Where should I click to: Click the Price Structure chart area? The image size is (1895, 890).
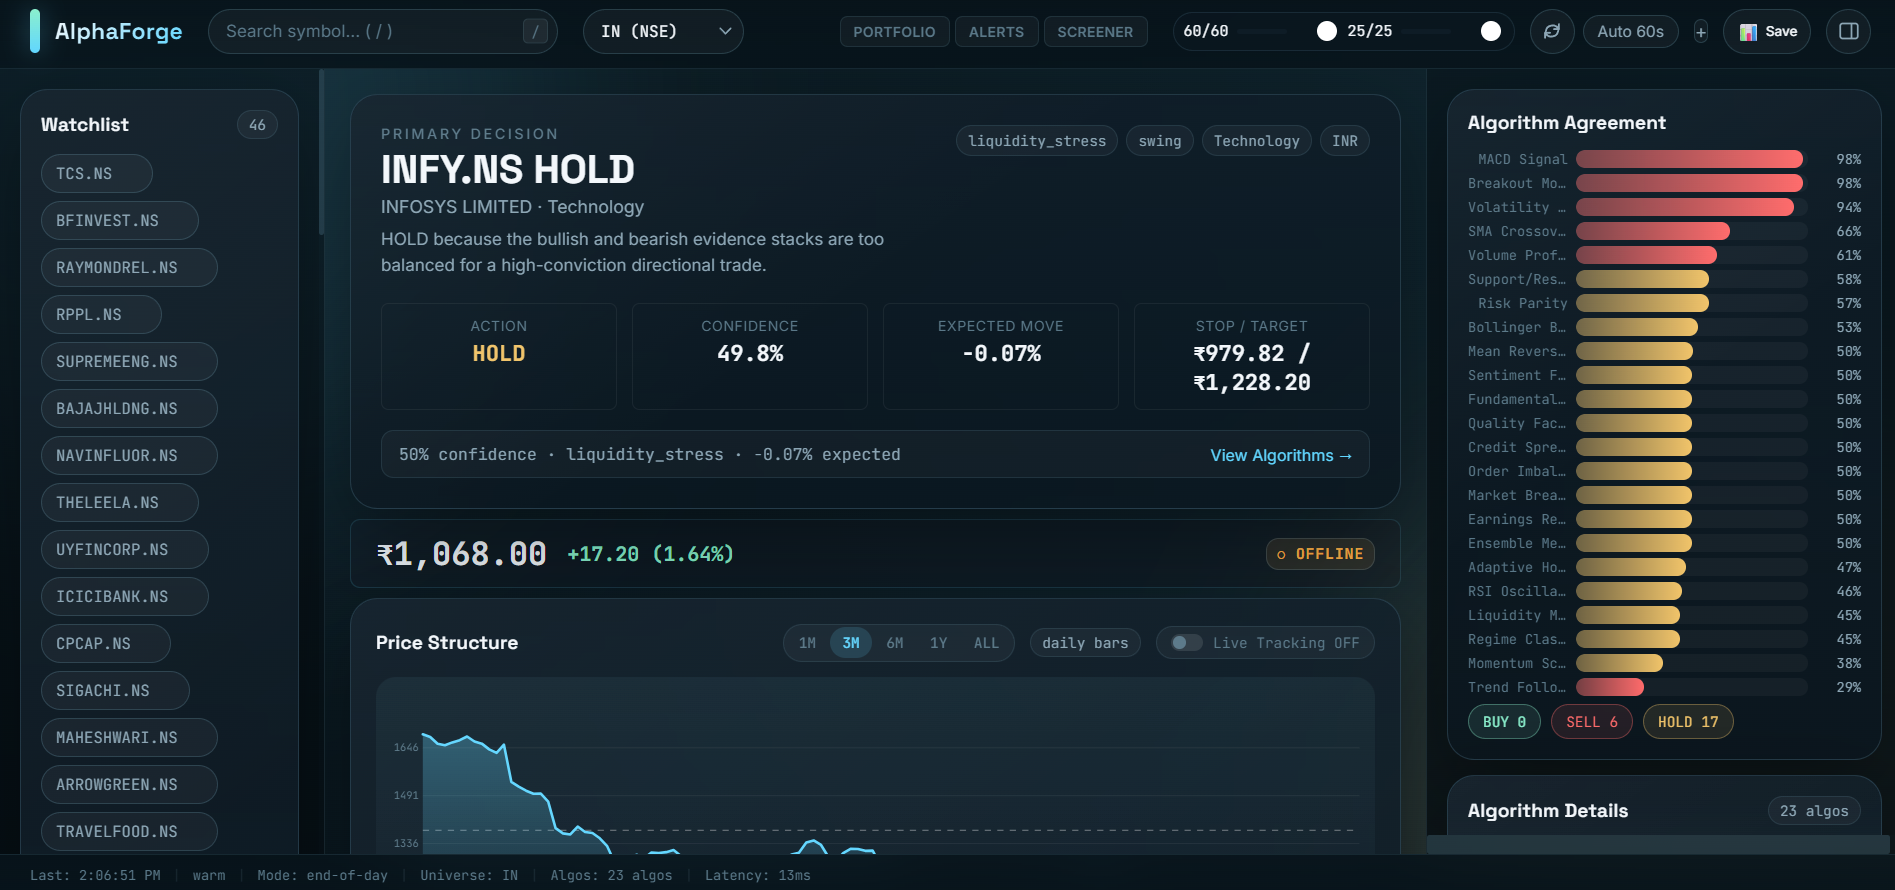875,766
